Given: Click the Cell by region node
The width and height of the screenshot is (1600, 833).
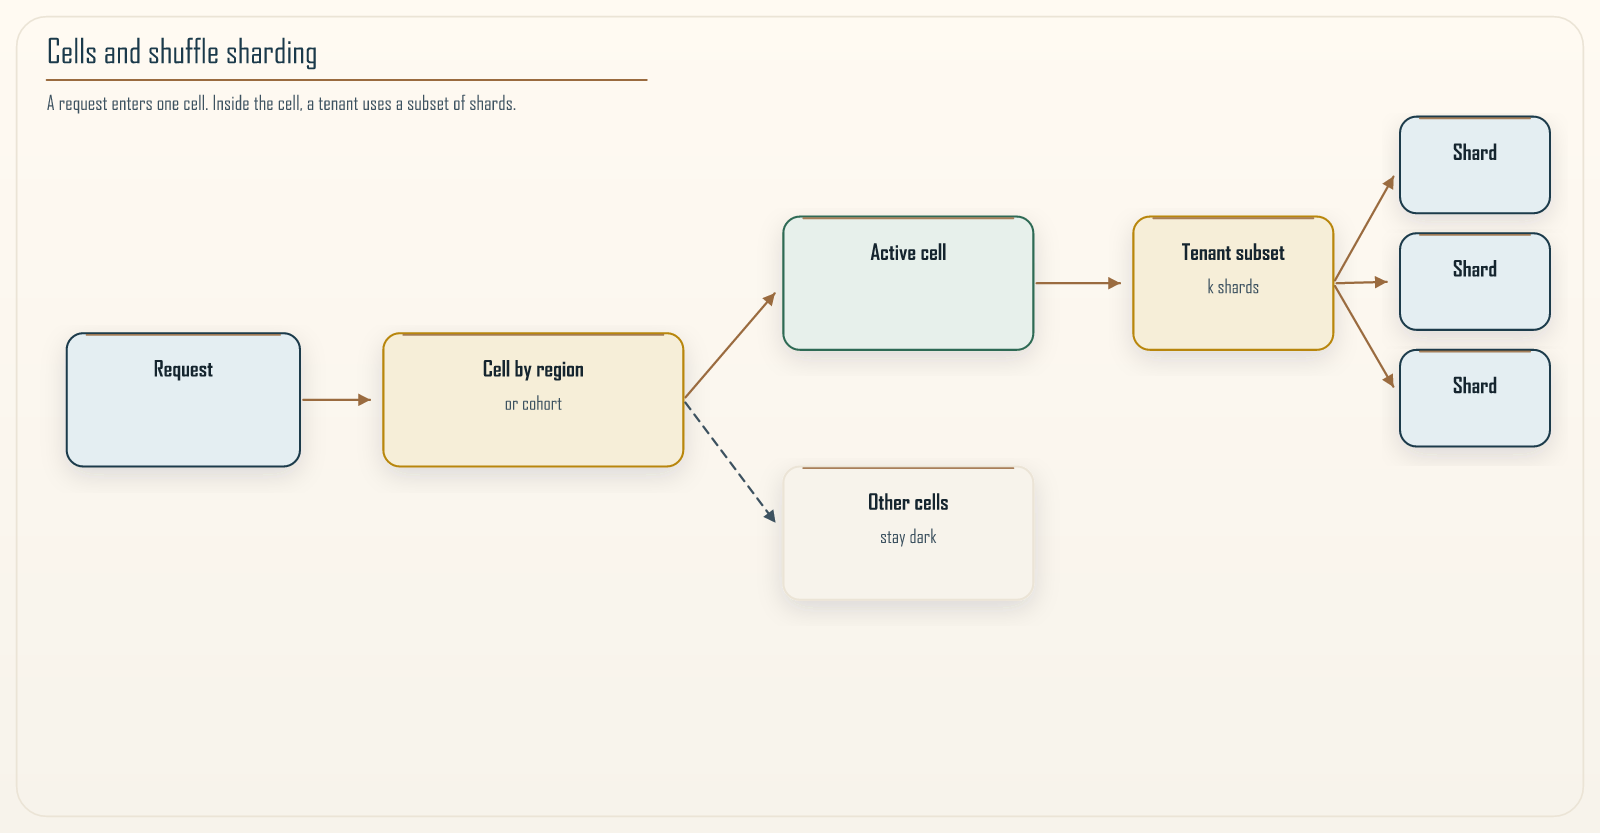Looking at the screenshot, I should point(533,400).
